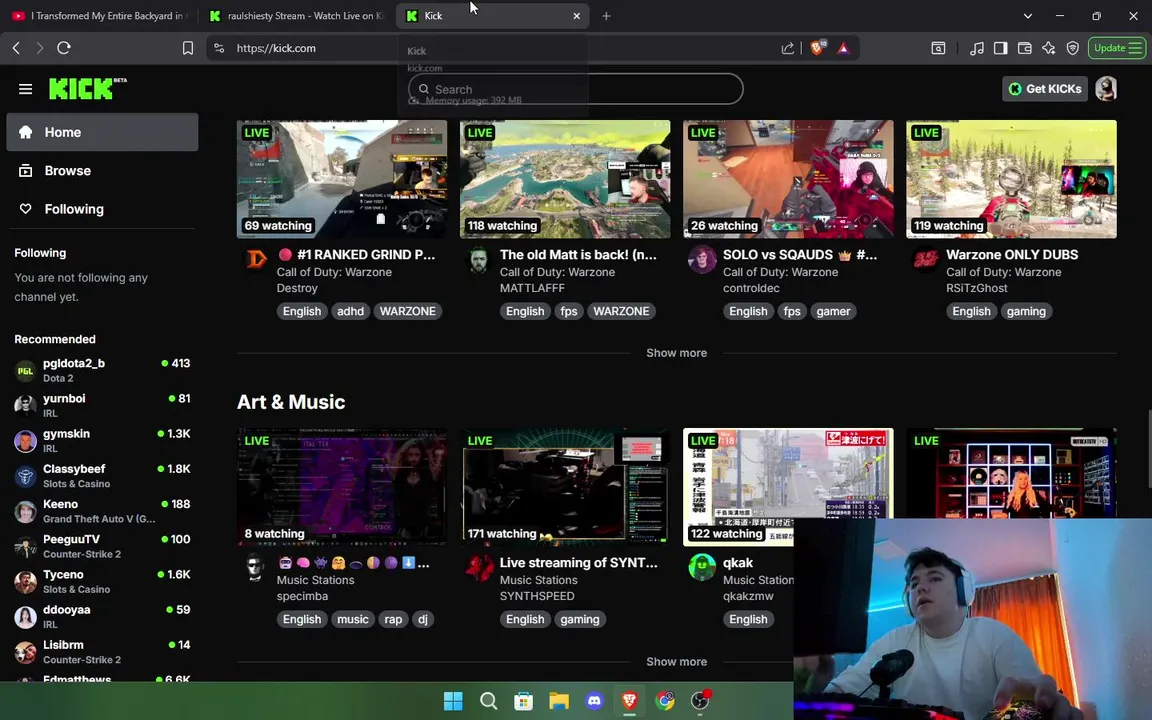Click the Brave Rewards triangle icon
This screenshot has width=1152, height=720.
tap(843, 48)
